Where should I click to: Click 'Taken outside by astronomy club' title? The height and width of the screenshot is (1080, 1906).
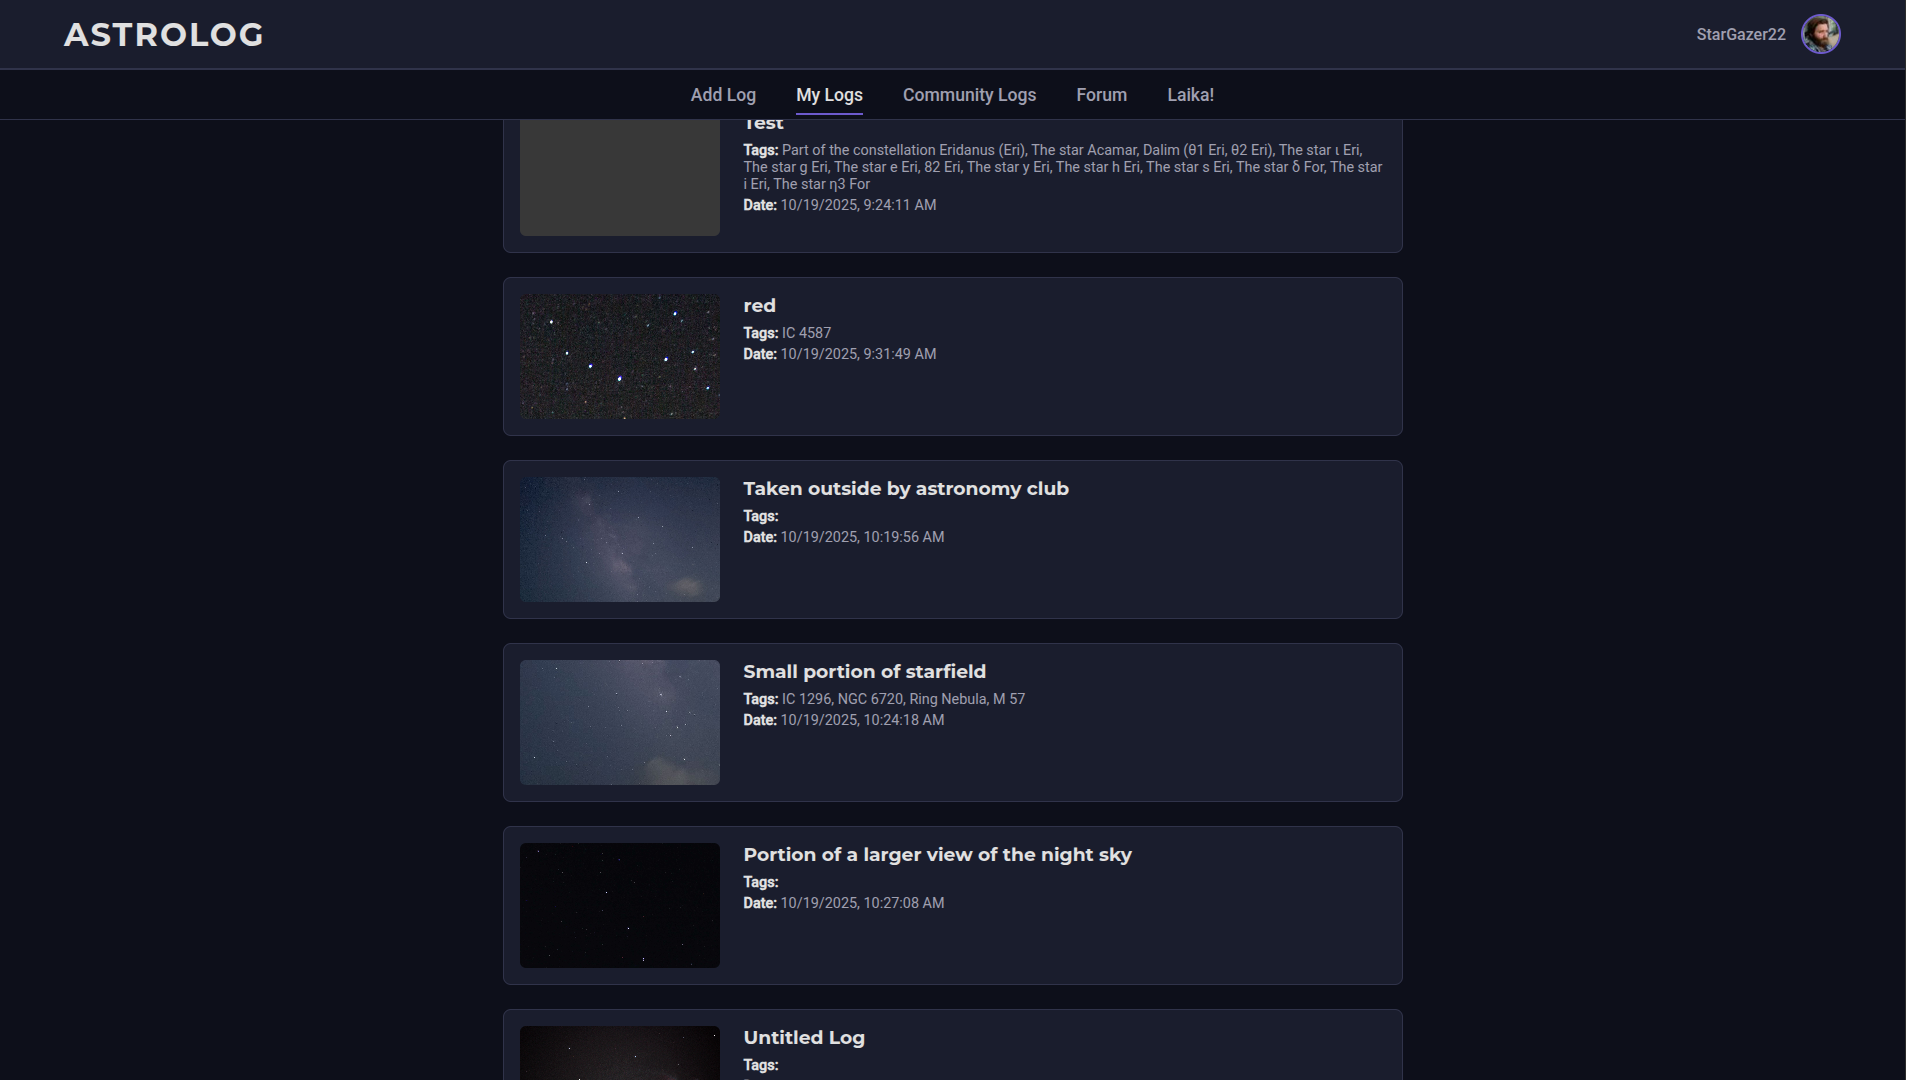(906, 489)
